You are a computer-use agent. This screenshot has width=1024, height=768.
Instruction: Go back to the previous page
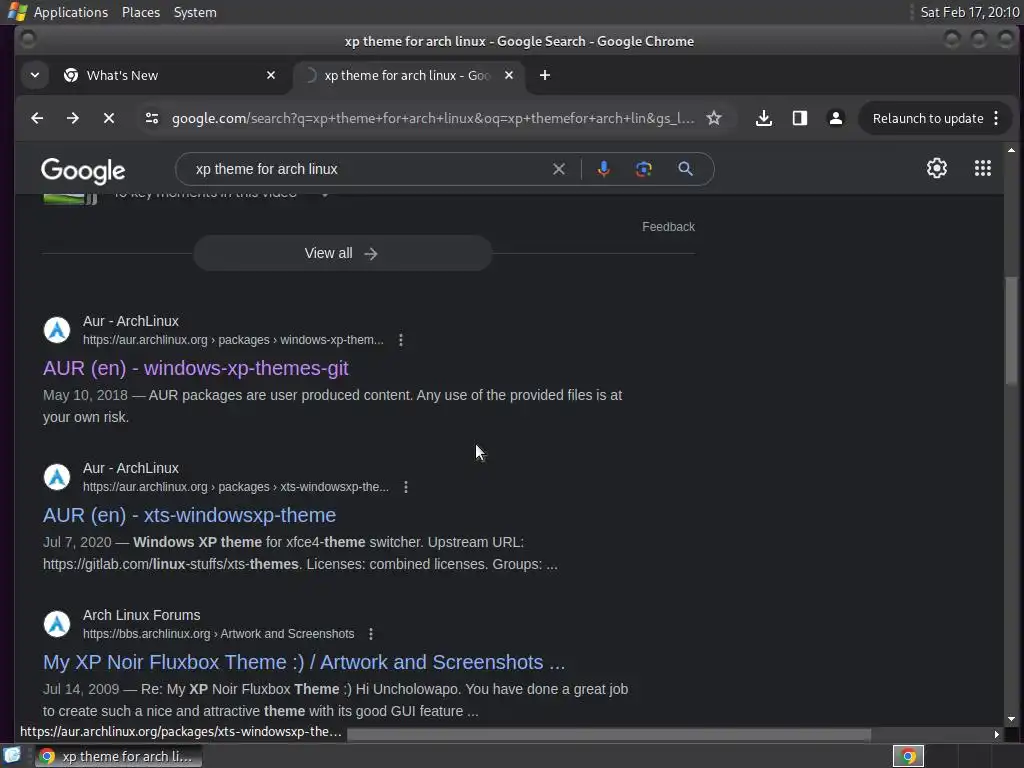(x=37, y=118)
